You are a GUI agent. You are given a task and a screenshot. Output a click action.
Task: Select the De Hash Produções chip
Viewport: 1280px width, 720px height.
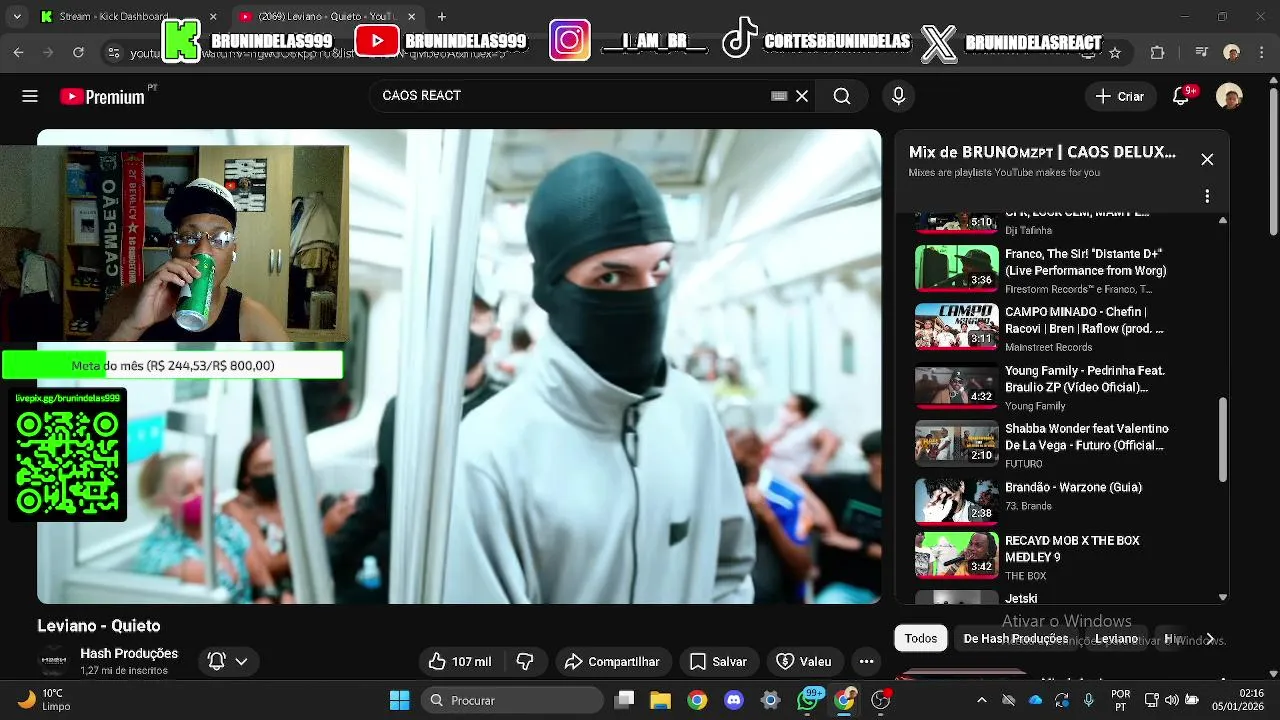(x=1015, y=638)
